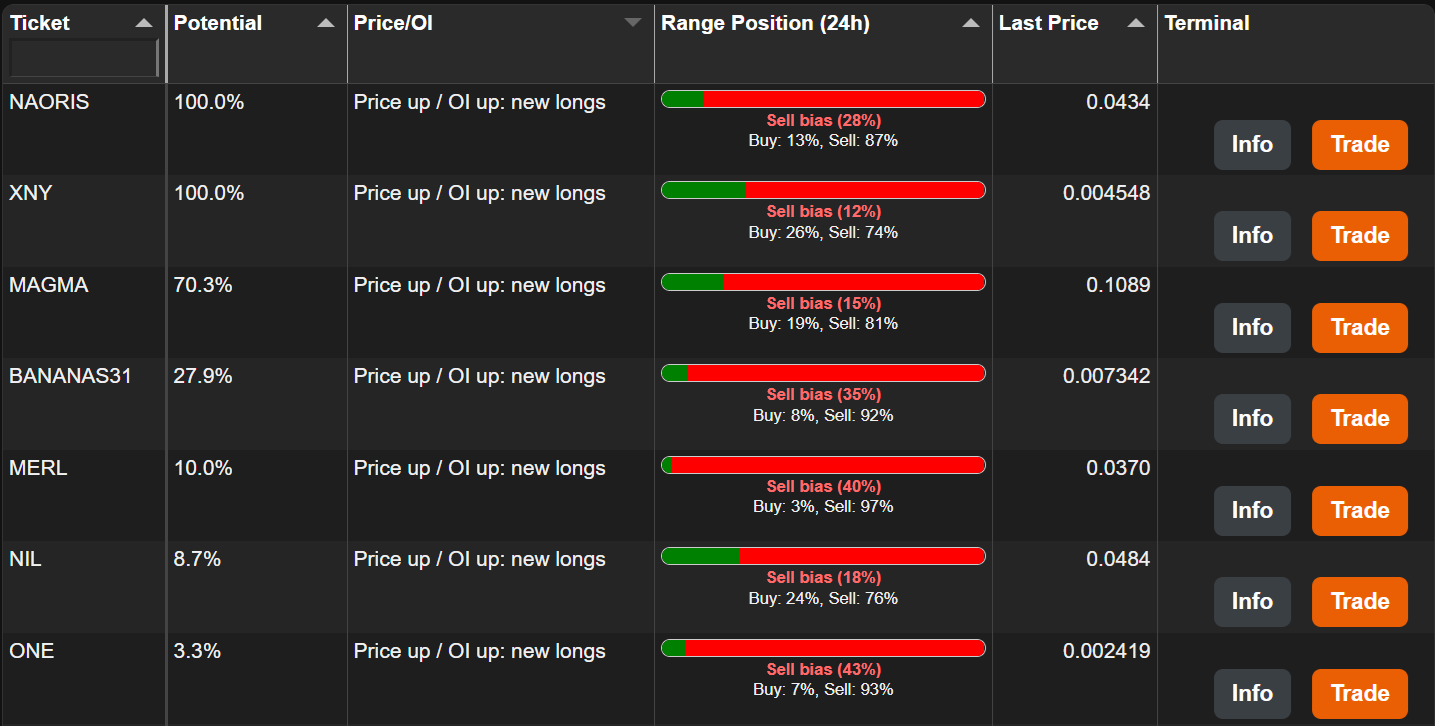This screenshot has height=726, width=1435.
Task: Sort by Potential column arrow
Action: tap(326, 23)
